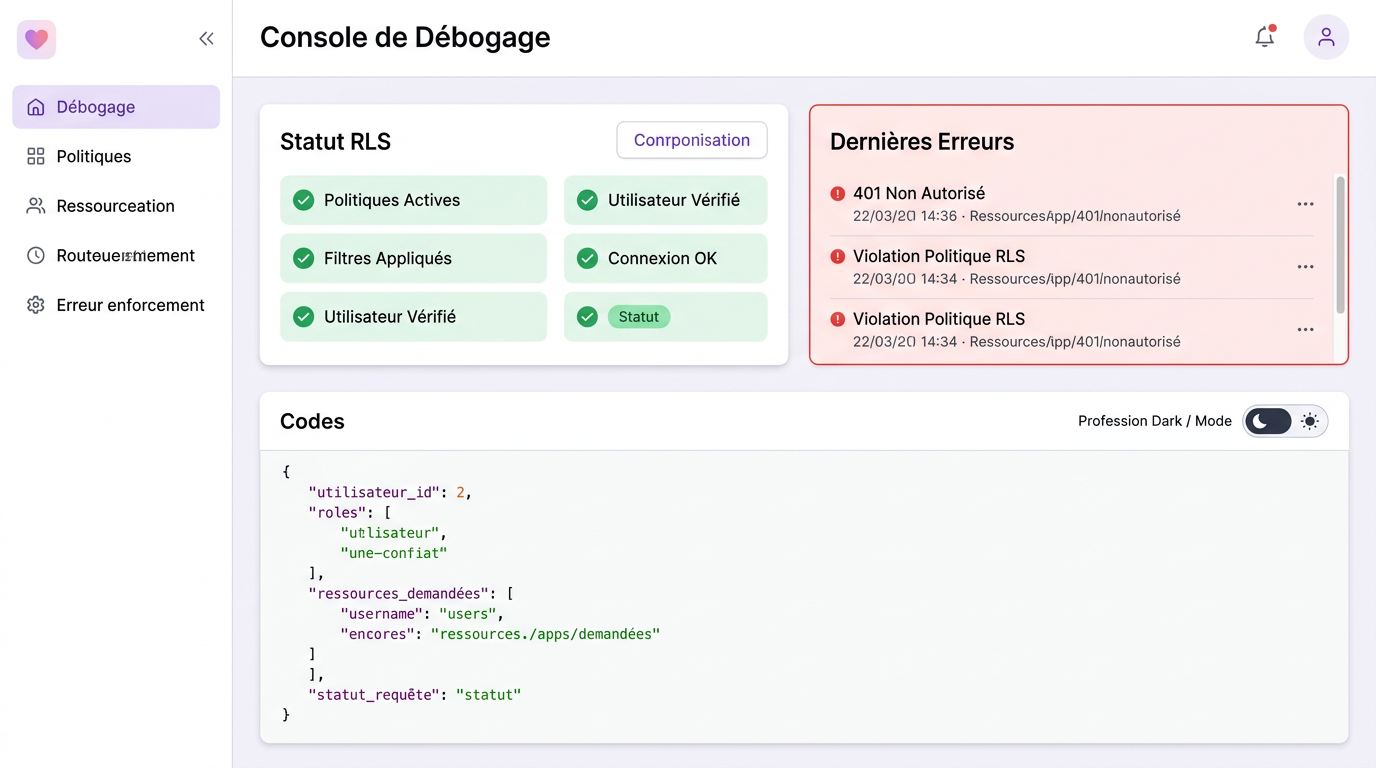The width and height of the screenshot is (1376, 768).
Task: Click the Console de Débogage title
Action: tap(405, 37)
